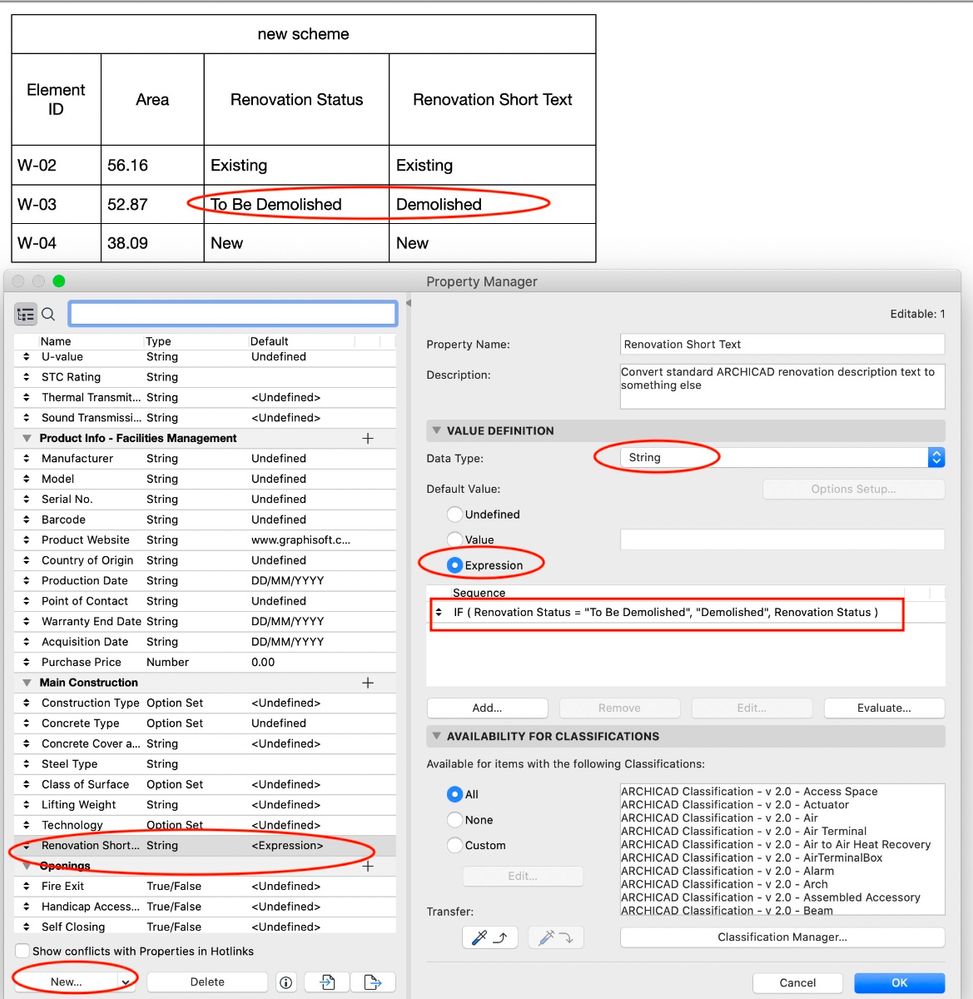Select the Warranty End Date property row
Image resolution: width=973 pixels, height=999 pixels.
(205, 622)
